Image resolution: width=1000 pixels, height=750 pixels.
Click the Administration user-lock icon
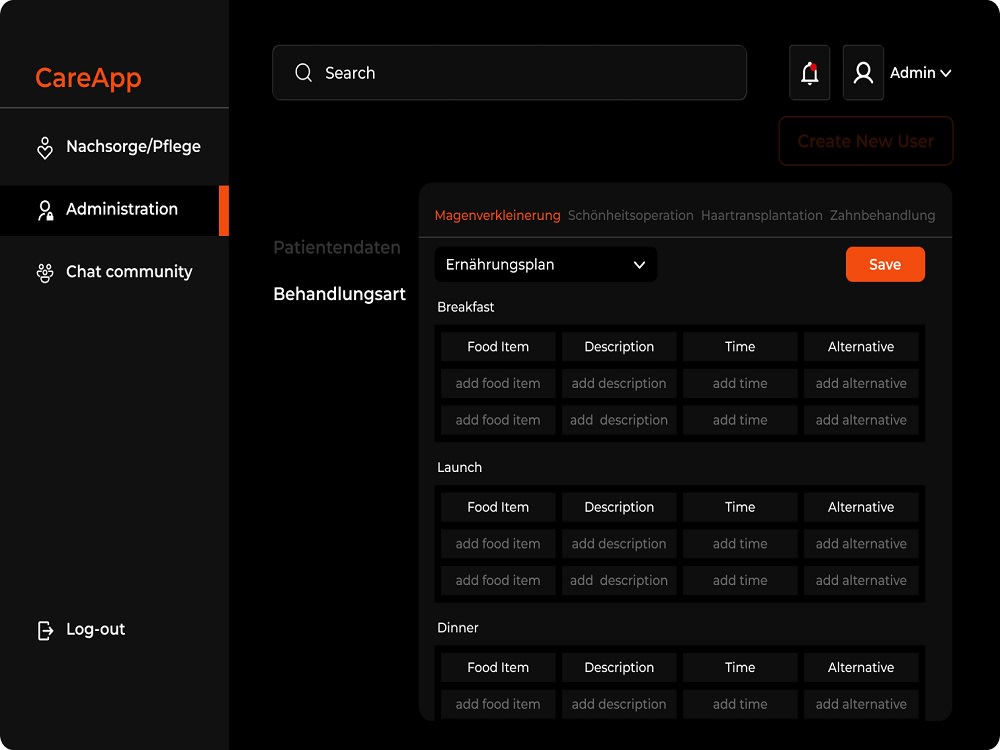click(x=45, y=210)
